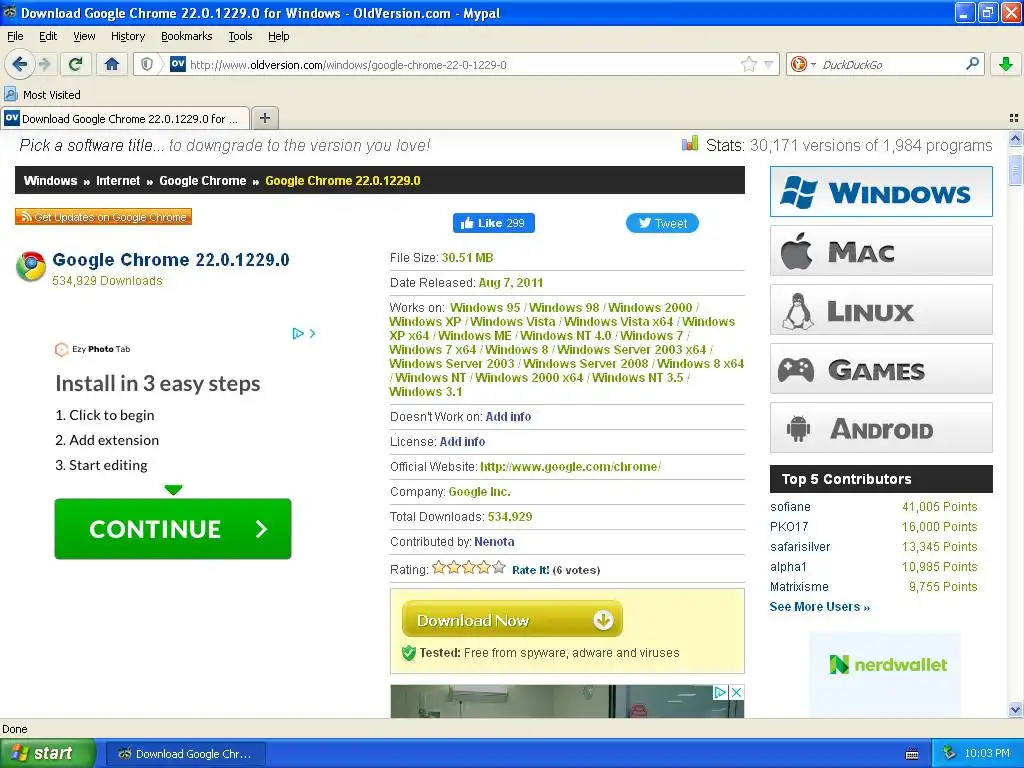1024x768 pixels.
Task: Click the browser Back arrow button
Action: [x=19, y=64]
